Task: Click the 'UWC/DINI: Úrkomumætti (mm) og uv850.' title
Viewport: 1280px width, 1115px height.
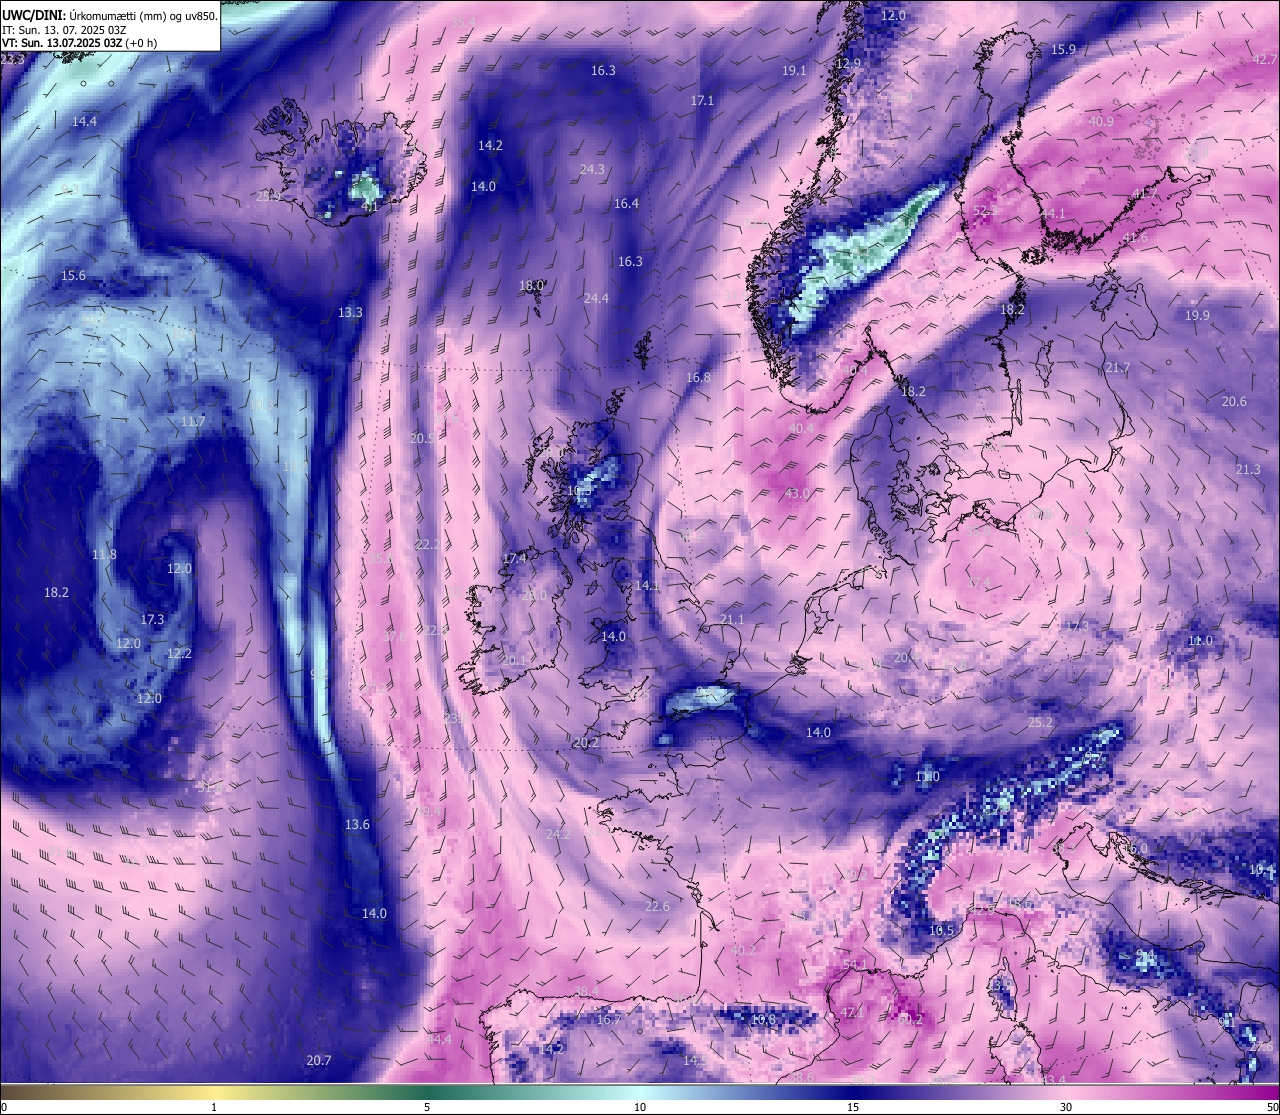Action: coord(109,14)
